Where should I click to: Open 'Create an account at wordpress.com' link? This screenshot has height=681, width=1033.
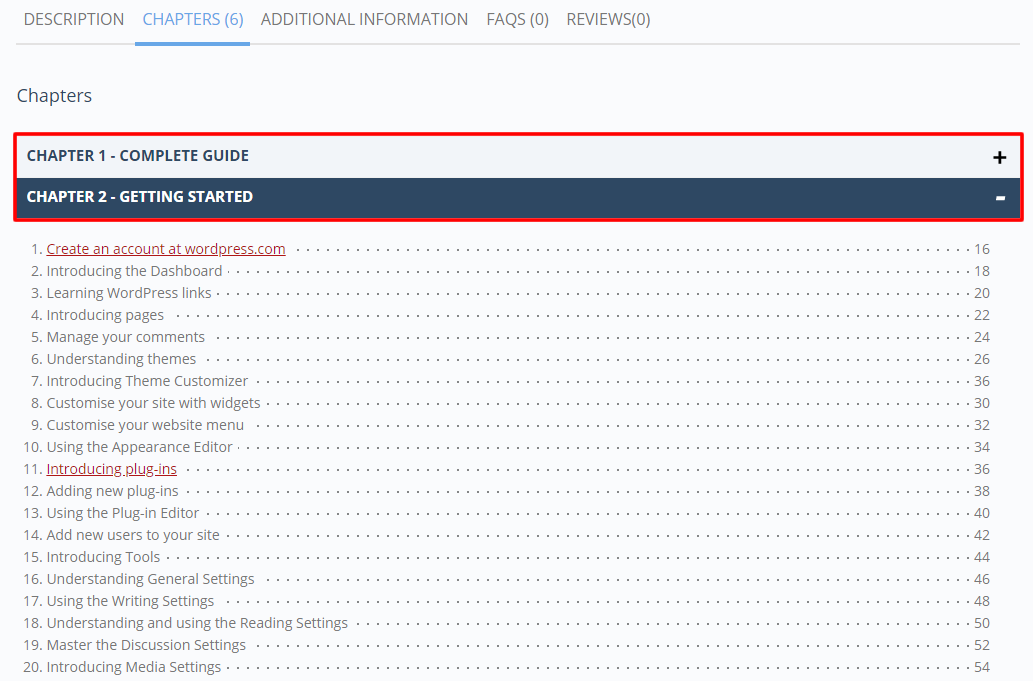pyautogui.click(x=166, y=249)
